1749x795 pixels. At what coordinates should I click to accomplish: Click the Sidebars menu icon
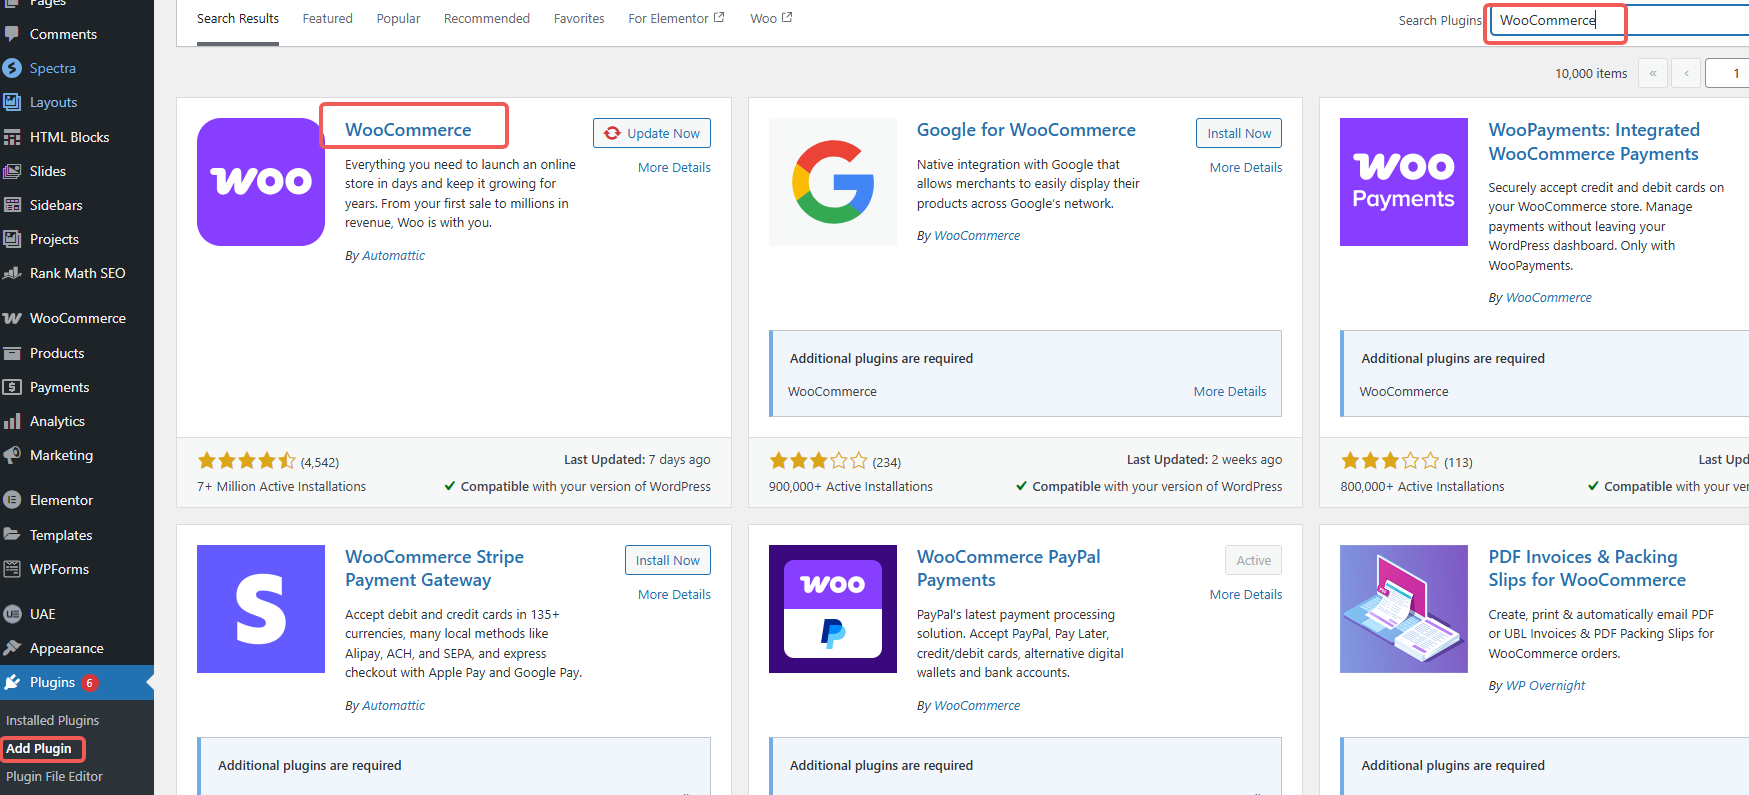(12, 205)
